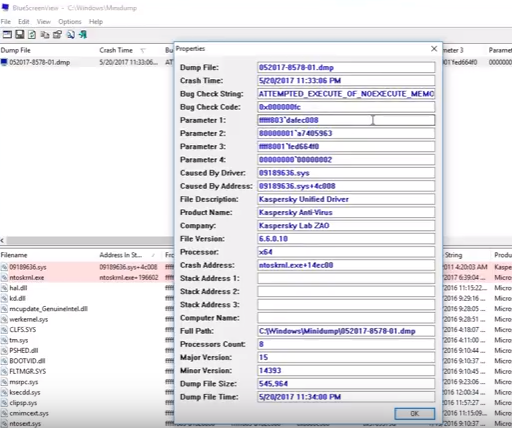Click the Copy Selected Items icon
512x428 pixels.
click(45, 35)
